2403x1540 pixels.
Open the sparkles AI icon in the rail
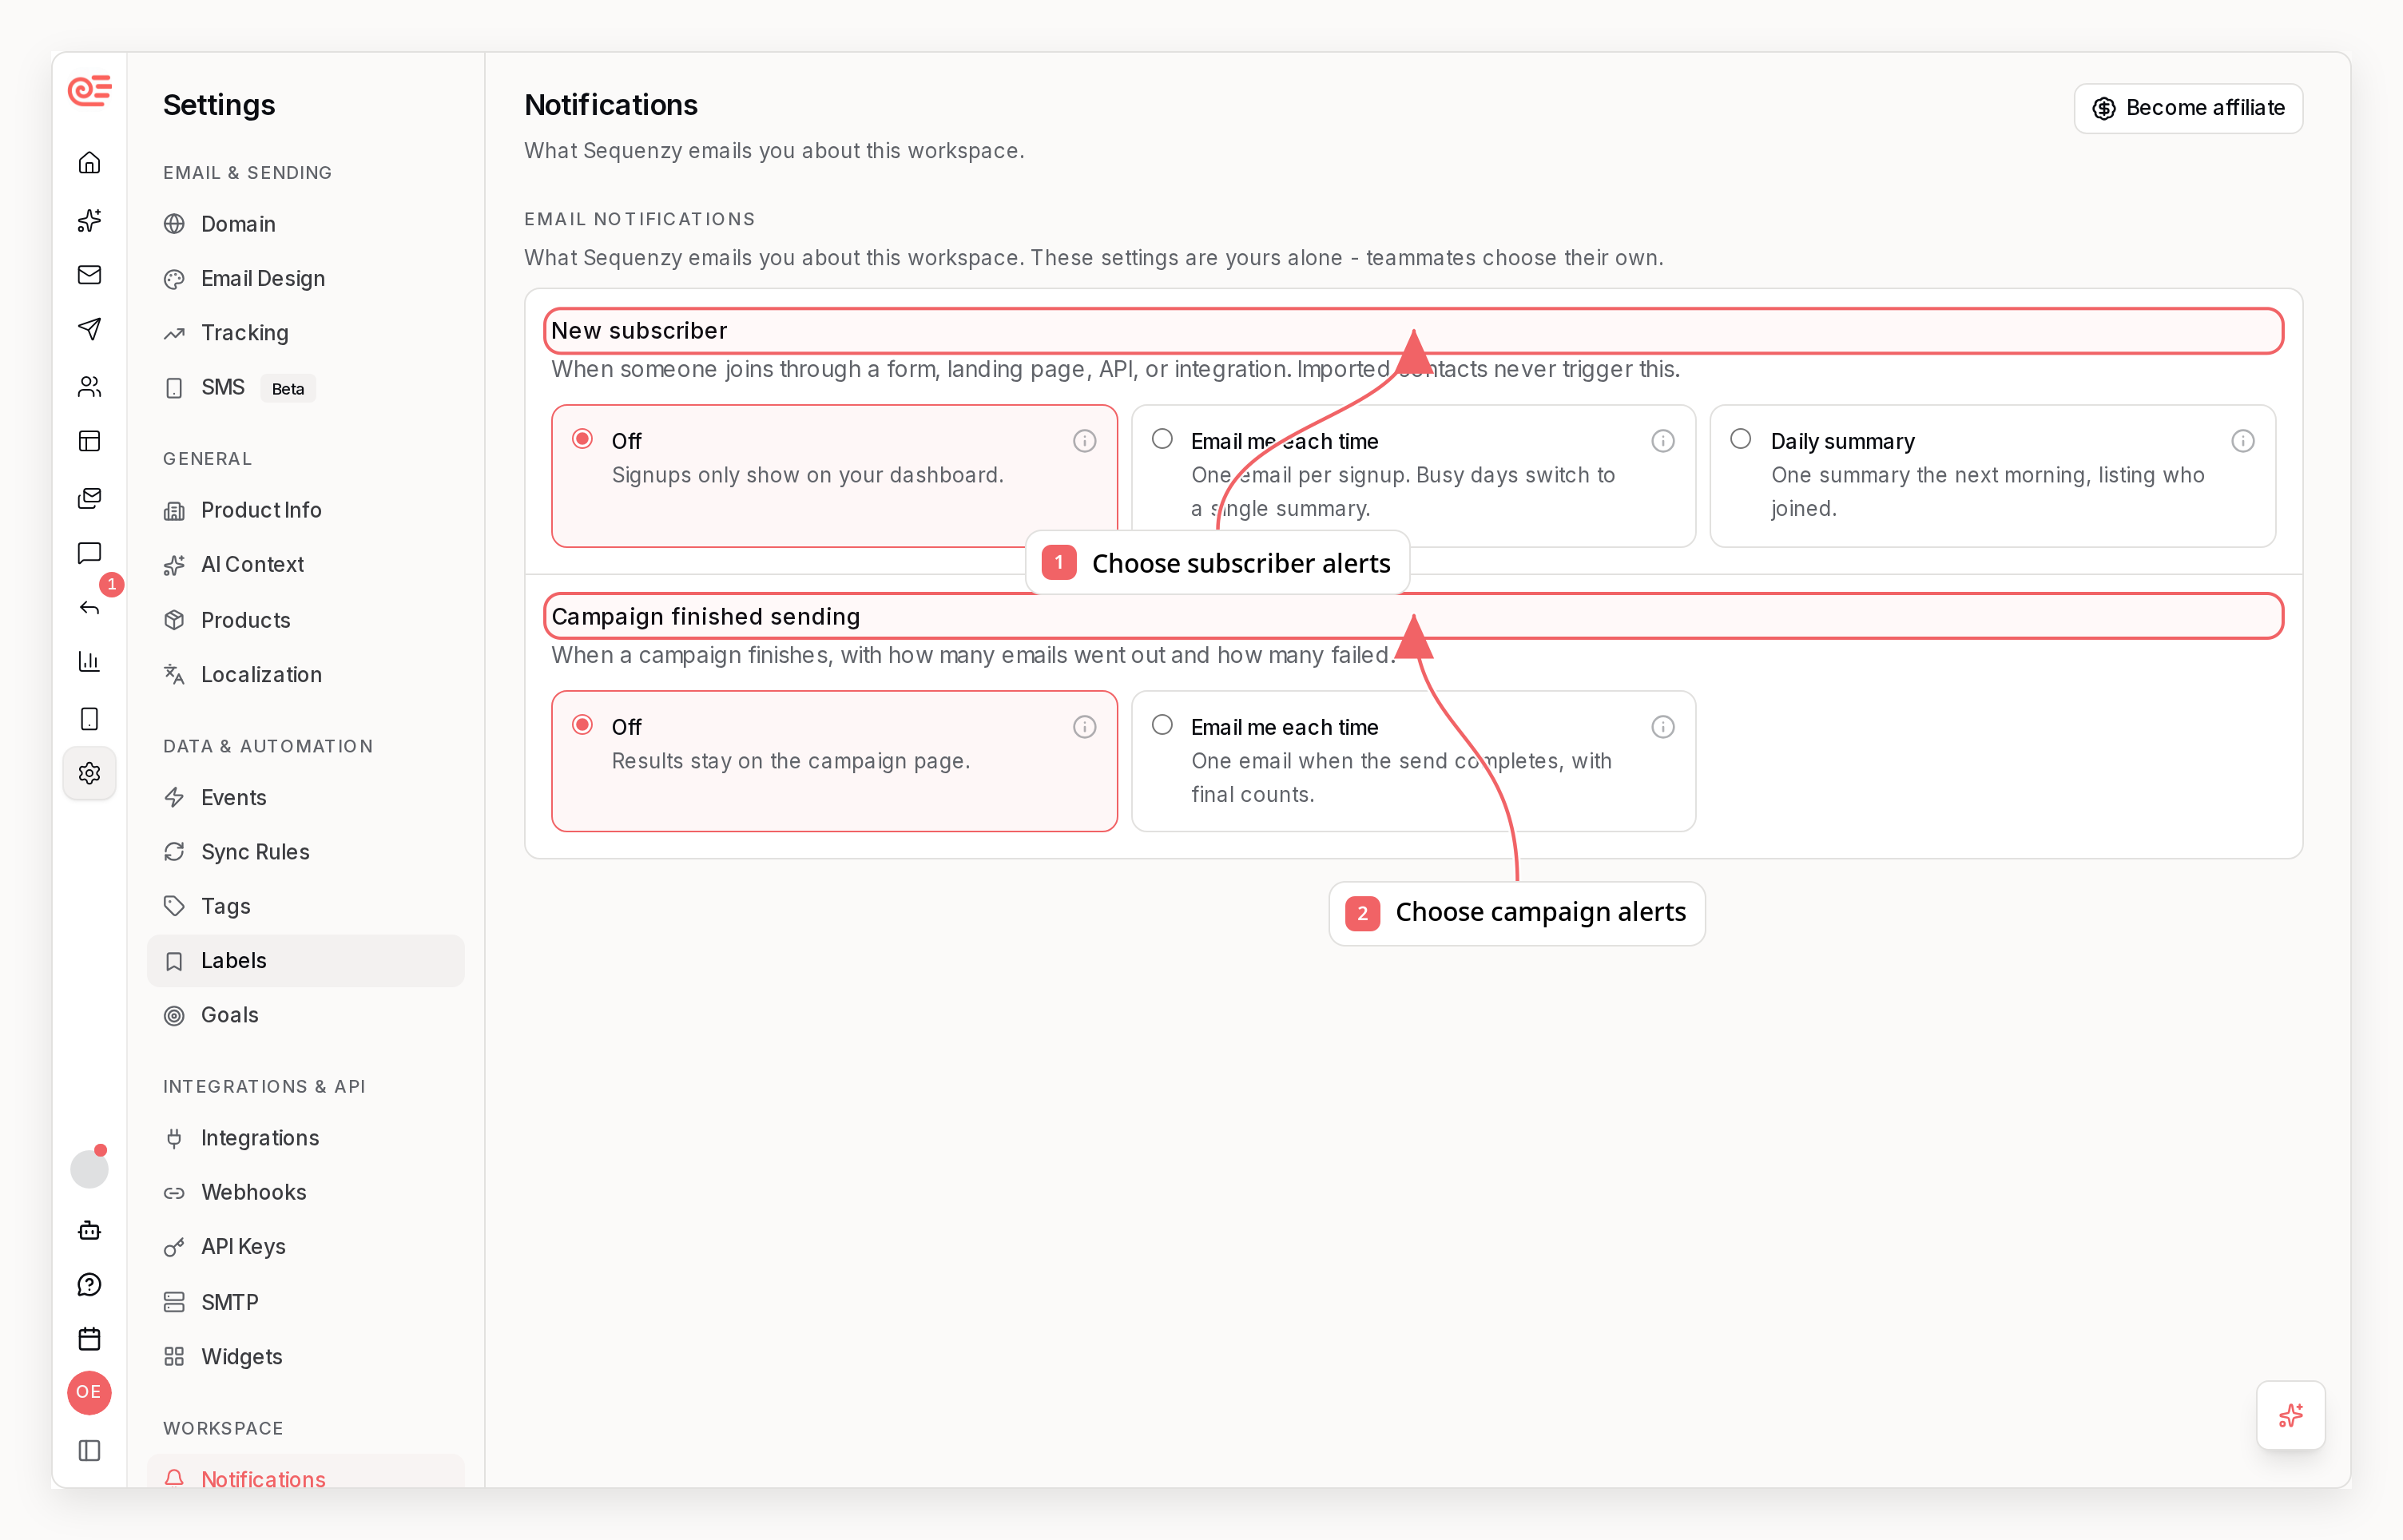pos(89,220)
